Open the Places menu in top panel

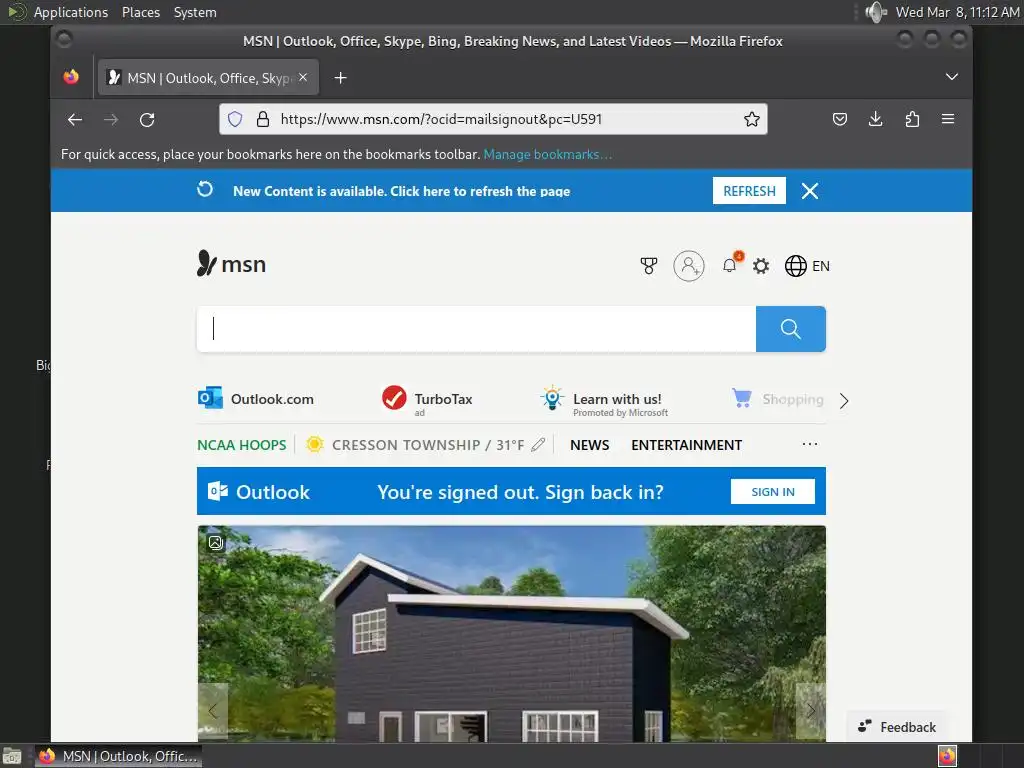click(141, 12)
